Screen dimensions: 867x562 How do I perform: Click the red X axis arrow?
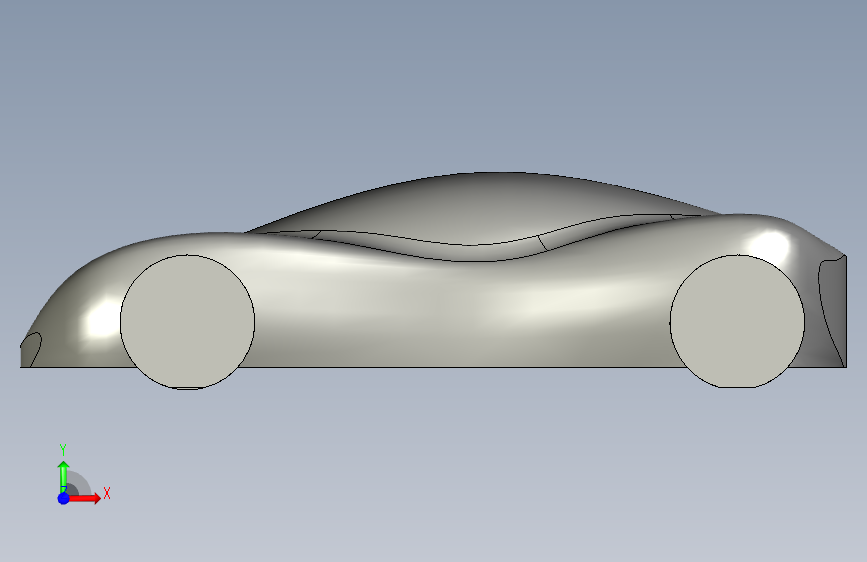coord(84,498)
